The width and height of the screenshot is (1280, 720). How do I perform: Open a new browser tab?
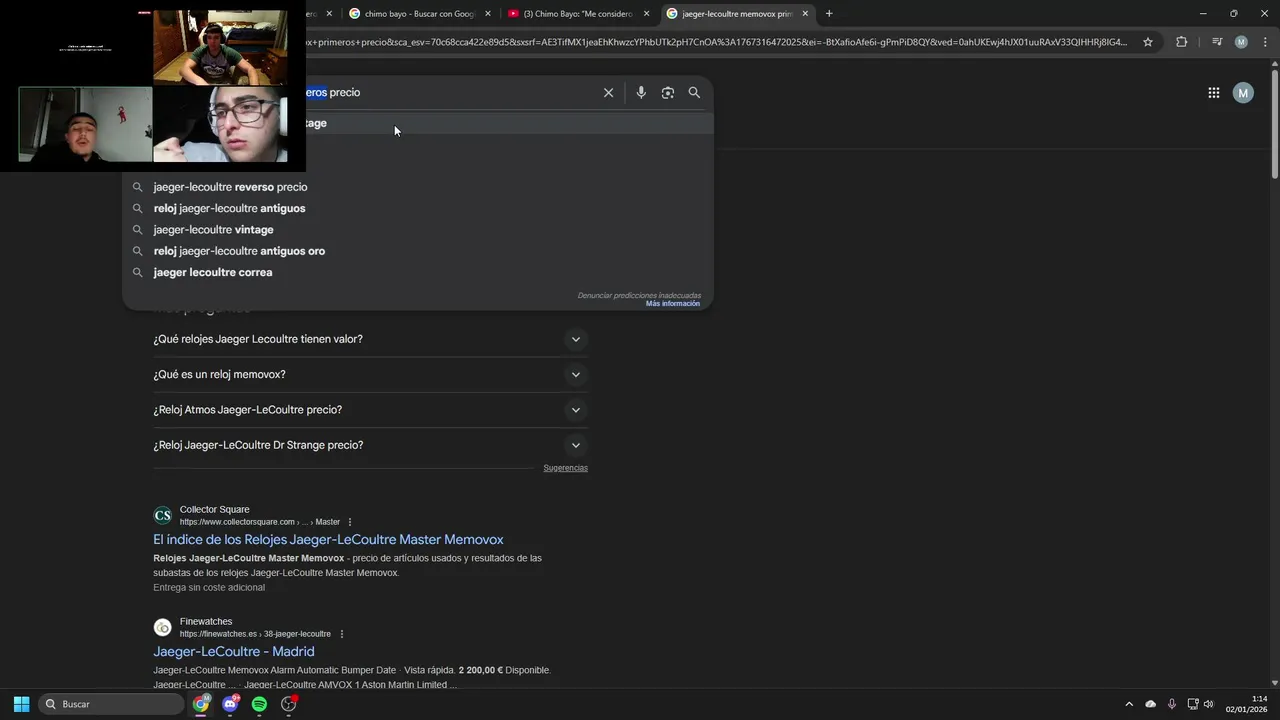[x=829, y=14]
